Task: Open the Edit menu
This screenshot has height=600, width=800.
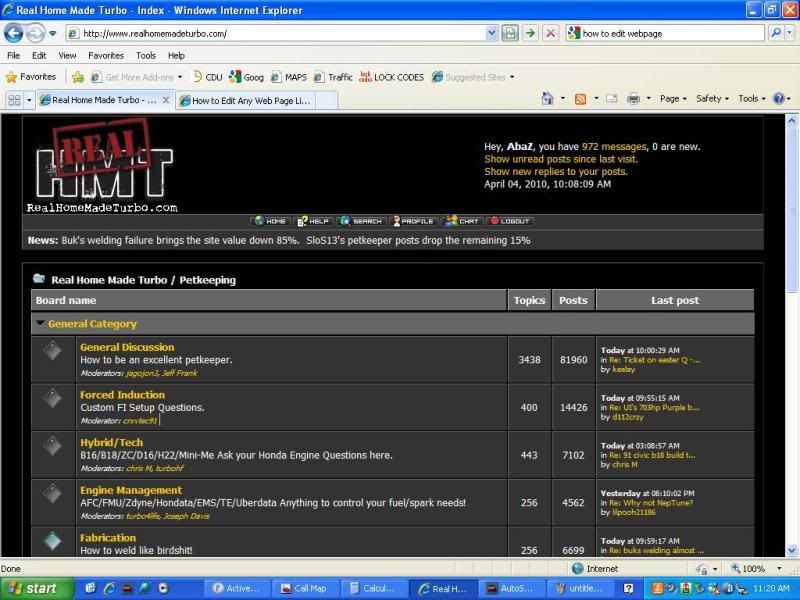Action: tap(39, 56)
